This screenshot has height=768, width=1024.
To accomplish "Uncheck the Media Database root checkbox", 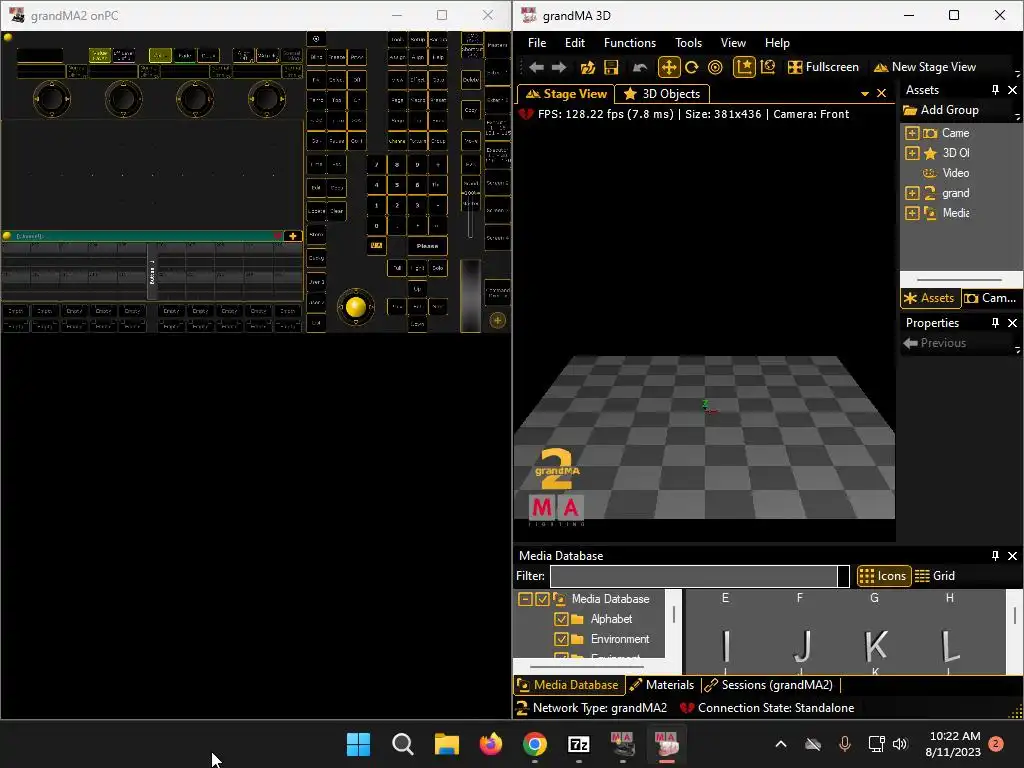I will [542, 599].
